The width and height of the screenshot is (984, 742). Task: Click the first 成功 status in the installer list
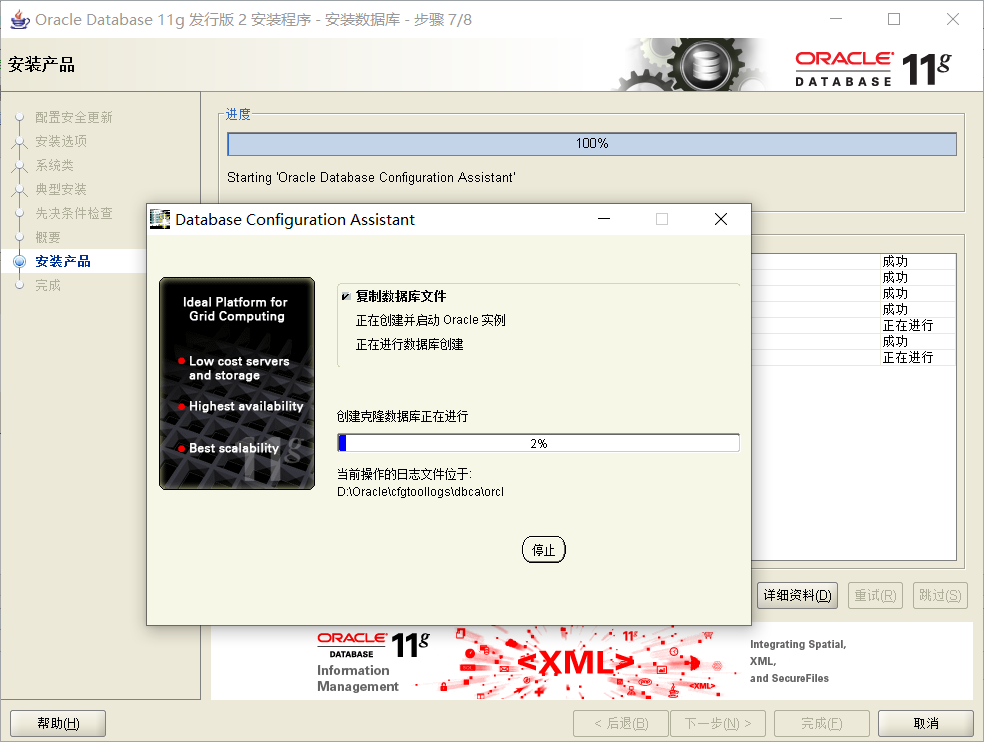point(895,261)
